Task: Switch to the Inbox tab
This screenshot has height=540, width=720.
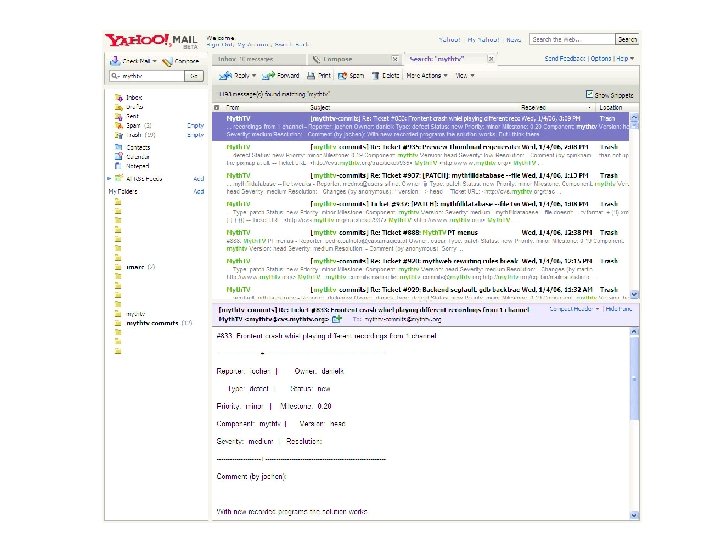Action: tap(259, 59)
